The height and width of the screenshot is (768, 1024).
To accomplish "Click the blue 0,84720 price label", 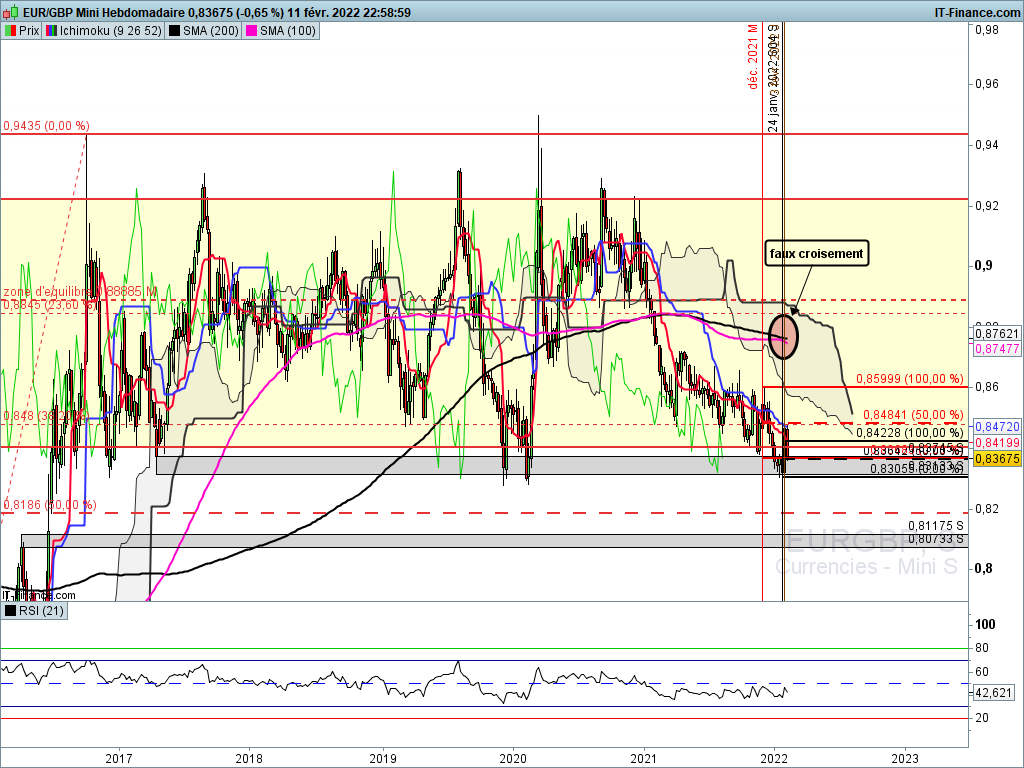I will [994, 425].
